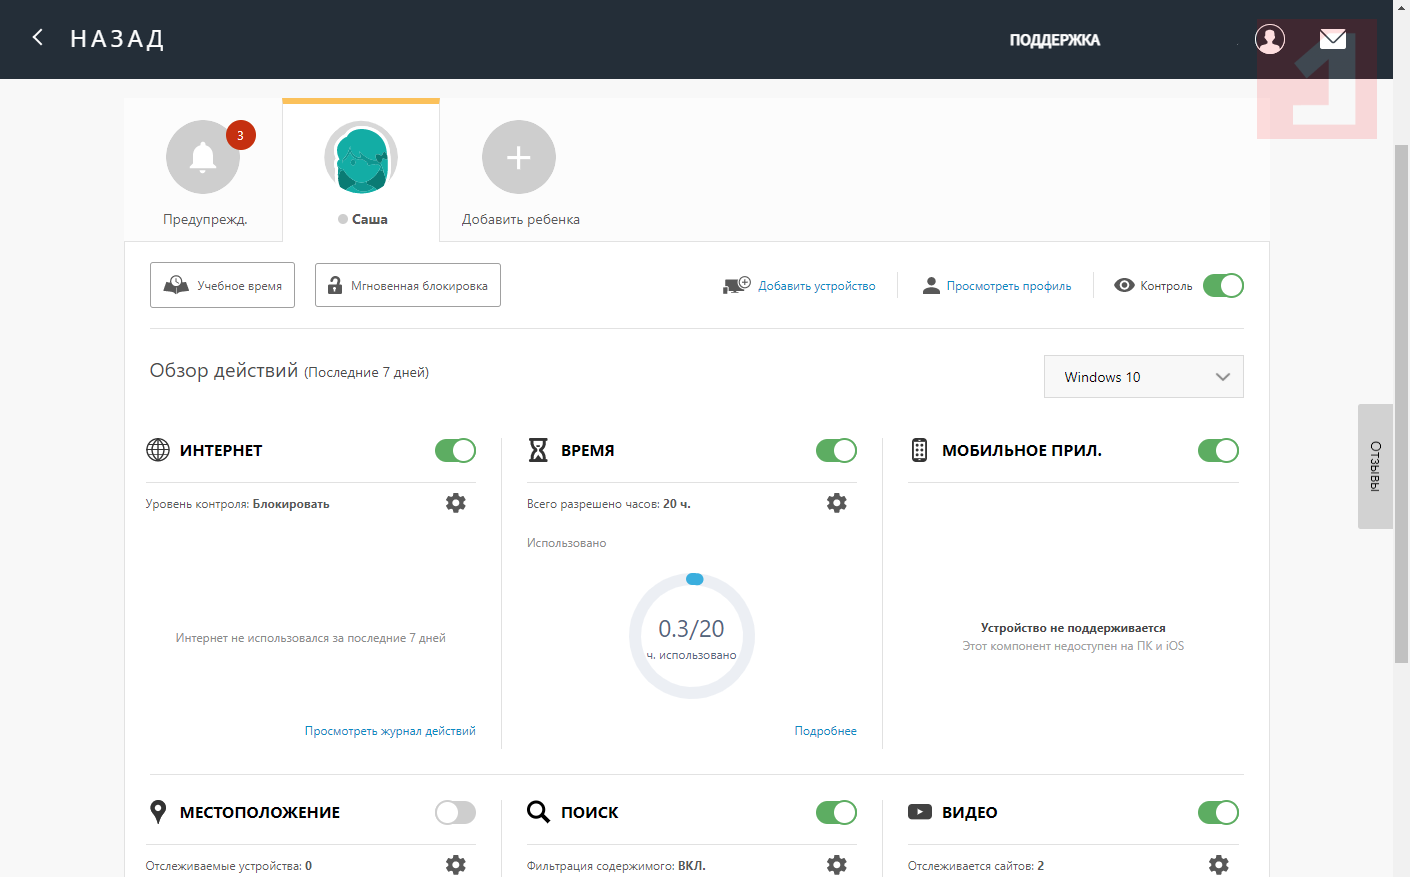Open Video section settings gear
1410x877 pixels.
tap(1219, 865)
